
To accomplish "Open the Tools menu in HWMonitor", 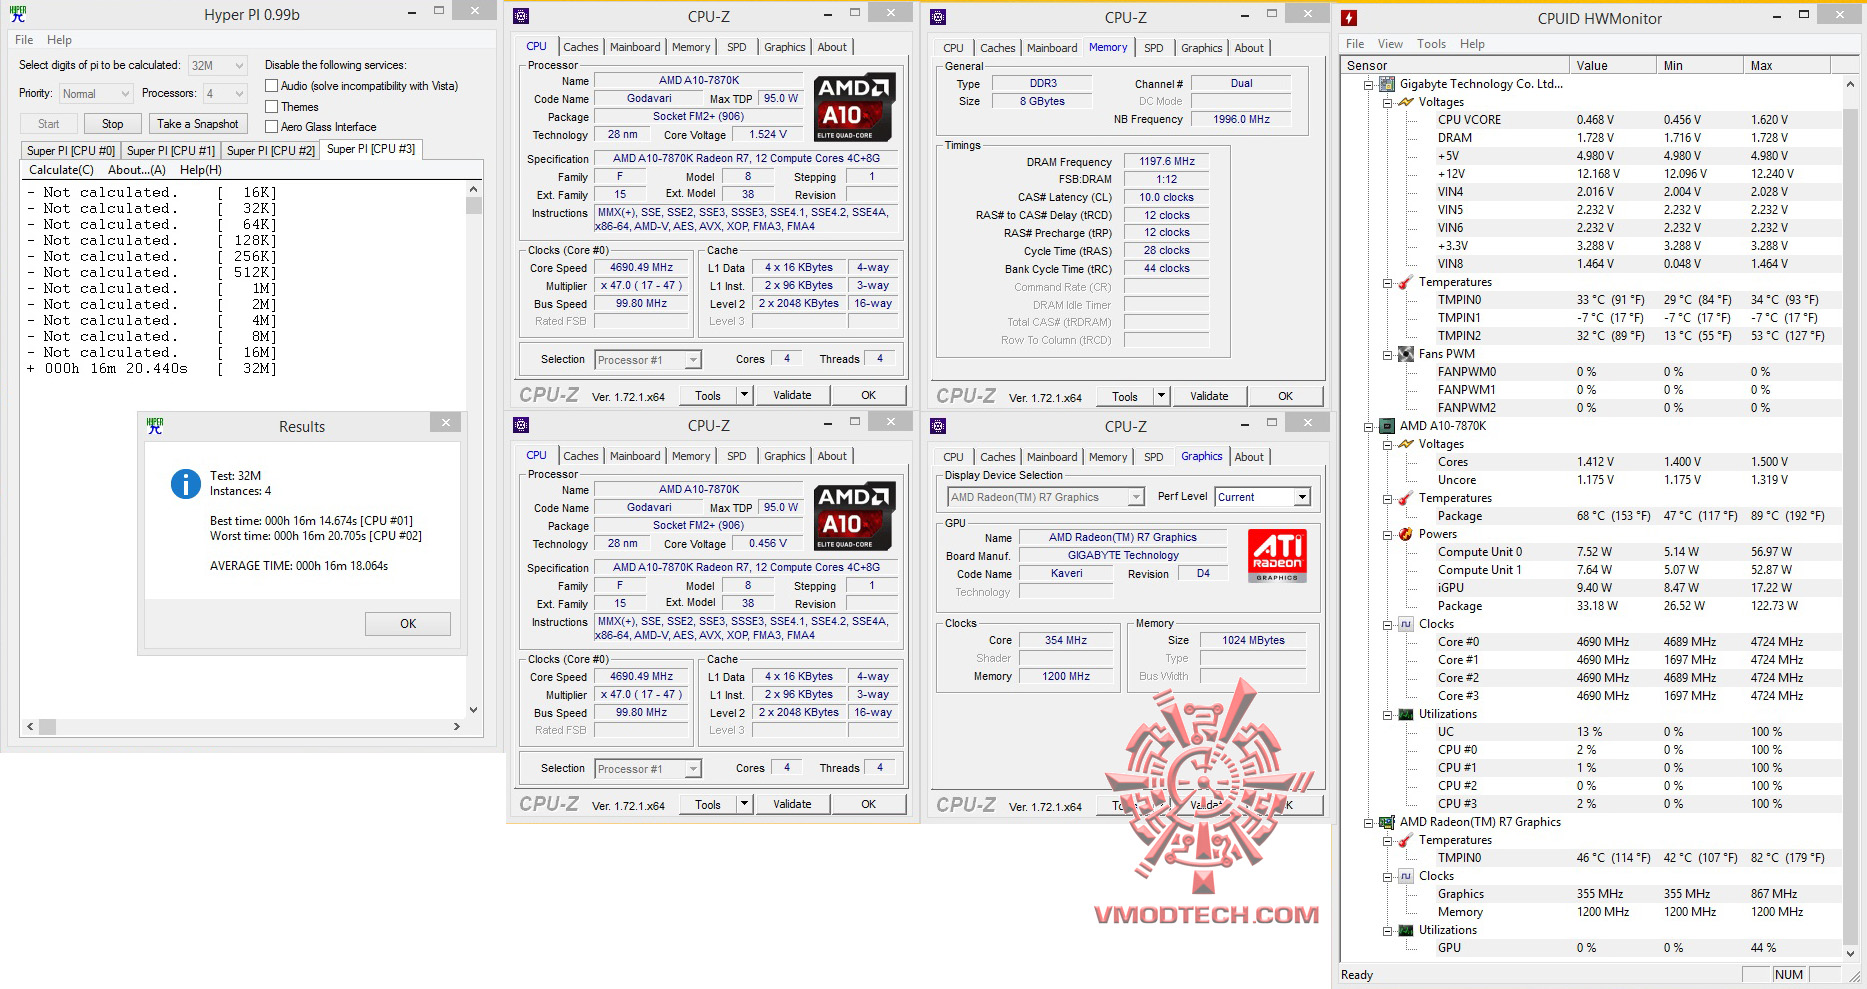I will click(1431, 44).
